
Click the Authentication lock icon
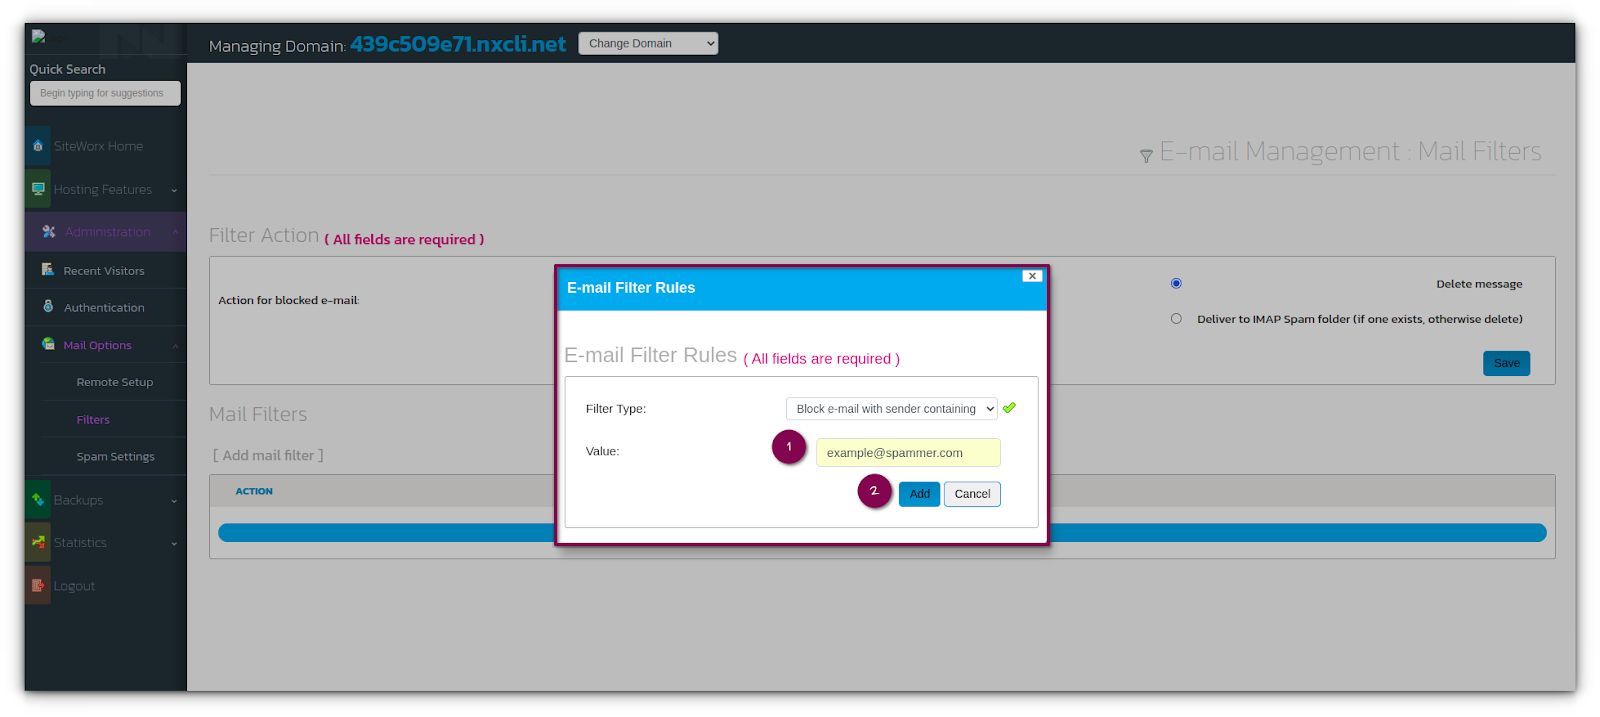coord(48,307)
